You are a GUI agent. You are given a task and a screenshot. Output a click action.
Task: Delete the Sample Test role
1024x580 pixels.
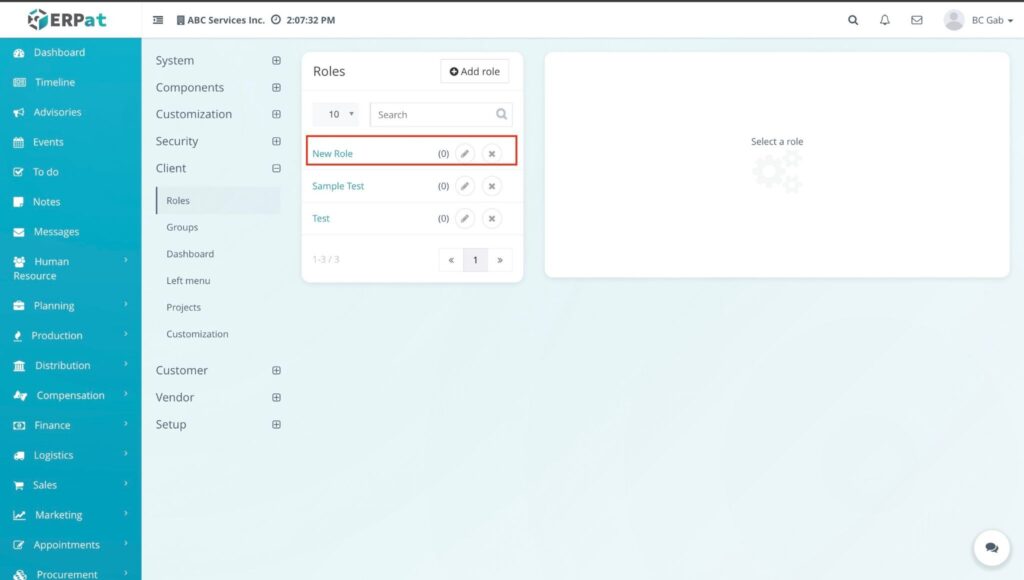point(491,186)
